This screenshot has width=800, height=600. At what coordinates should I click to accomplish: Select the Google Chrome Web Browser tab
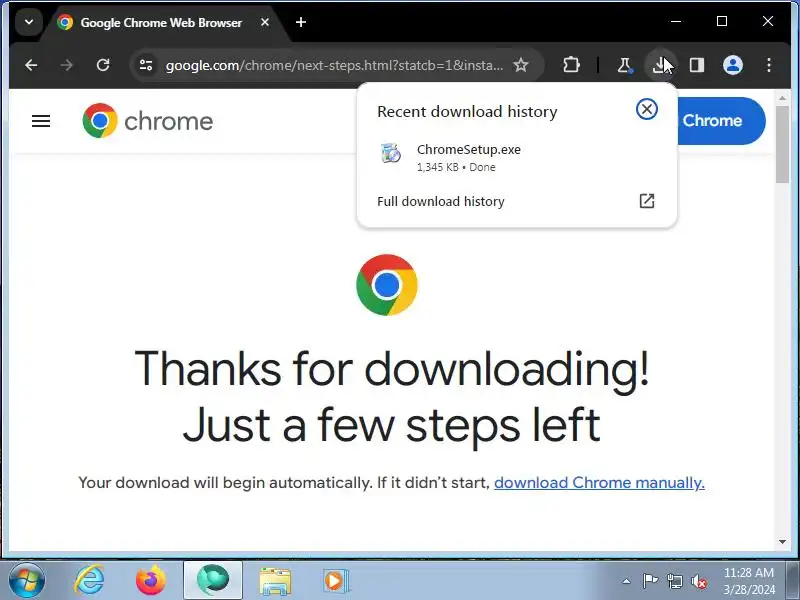(161, 22)
